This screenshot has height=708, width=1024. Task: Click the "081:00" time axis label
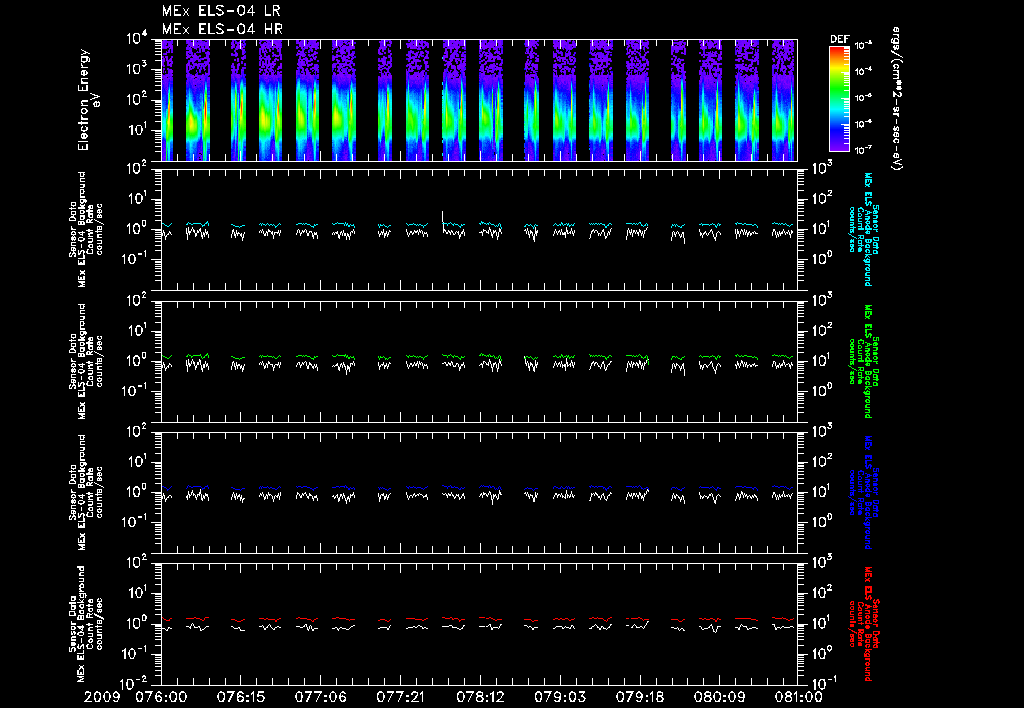(797, 697)
